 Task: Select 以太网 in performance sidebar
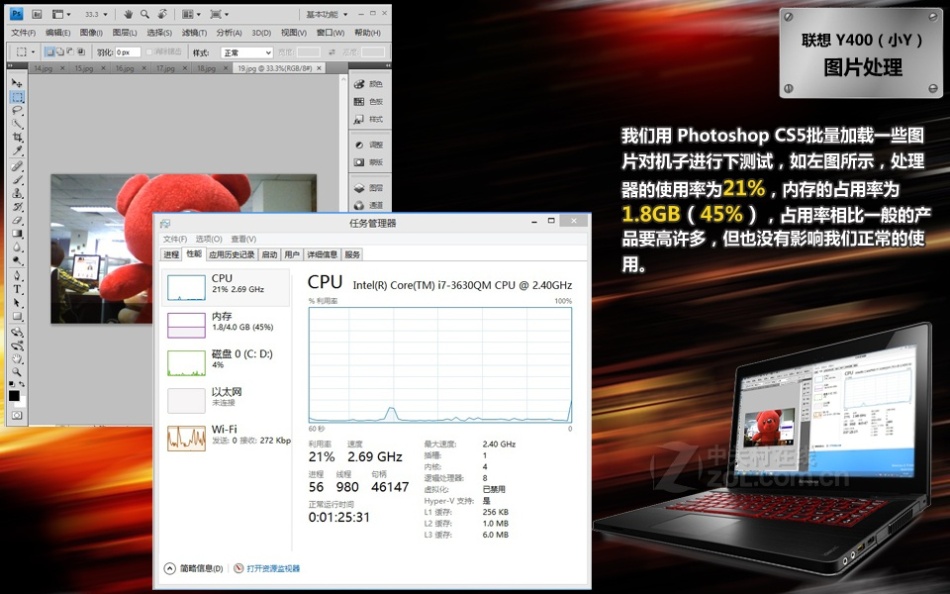coord(225,399)
